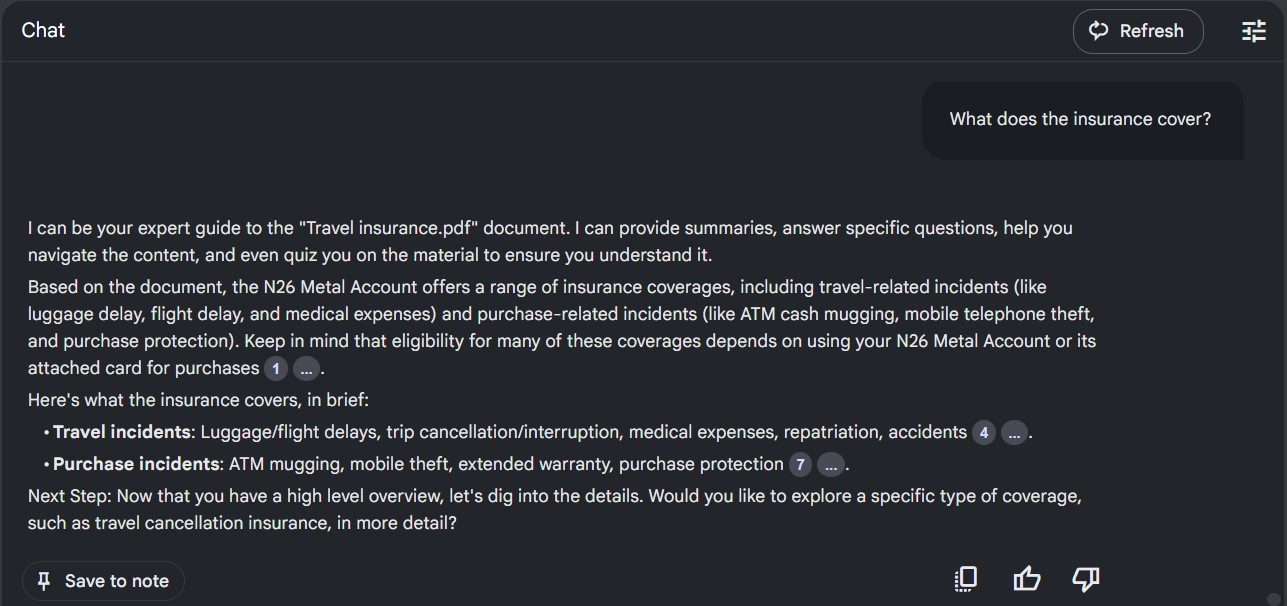This screenshot has width=1287, height=606.
Task: Expand more citations after citation 4
Action: tap(1014, 433)
